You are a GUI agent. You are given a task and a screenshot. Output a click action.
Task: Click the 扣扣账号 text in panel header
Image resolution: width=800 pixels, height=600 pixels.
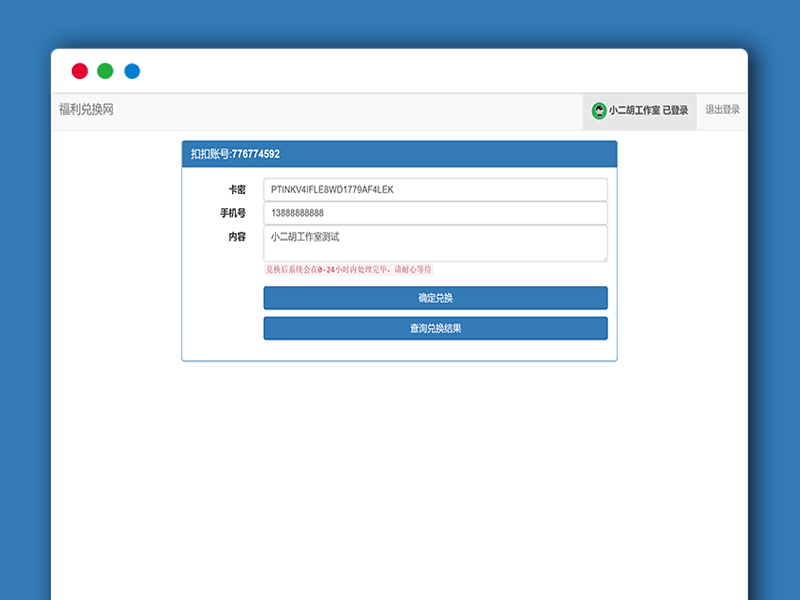tap(210, 154)
